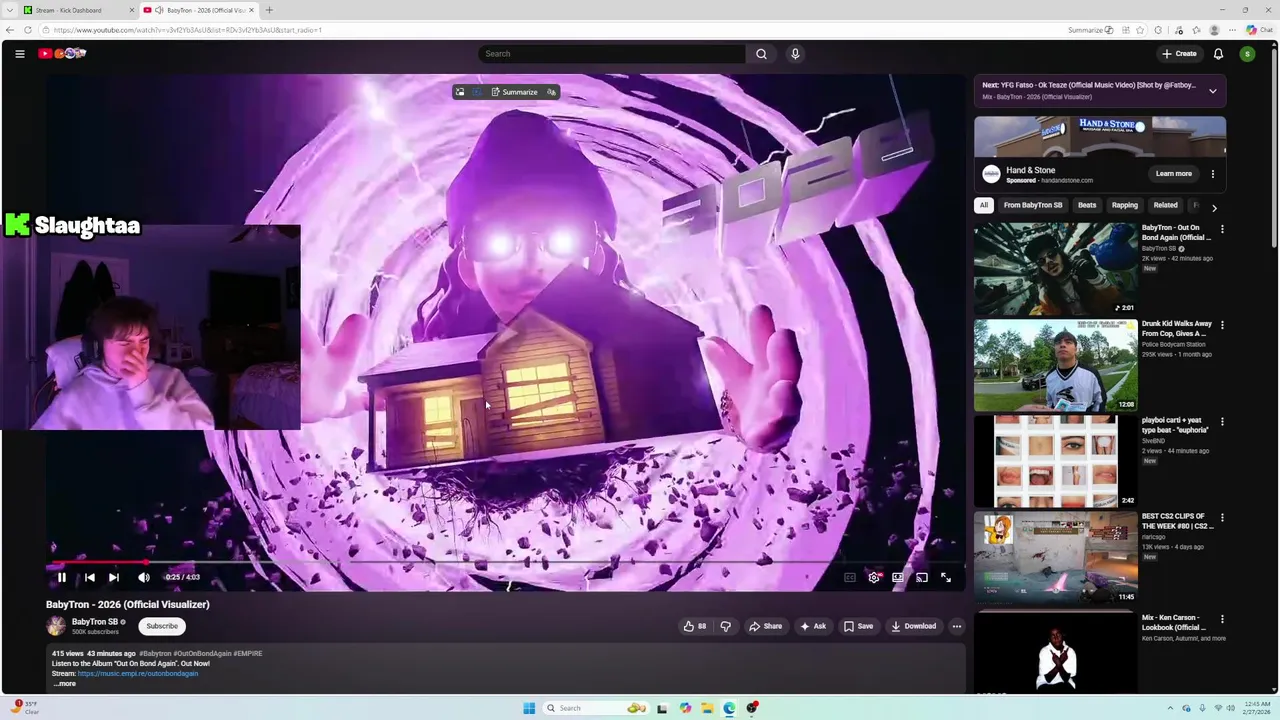This screenshot has width=1280, height=720.
Task: Open the Windows Start menu
Action: [x=529, y=708]
